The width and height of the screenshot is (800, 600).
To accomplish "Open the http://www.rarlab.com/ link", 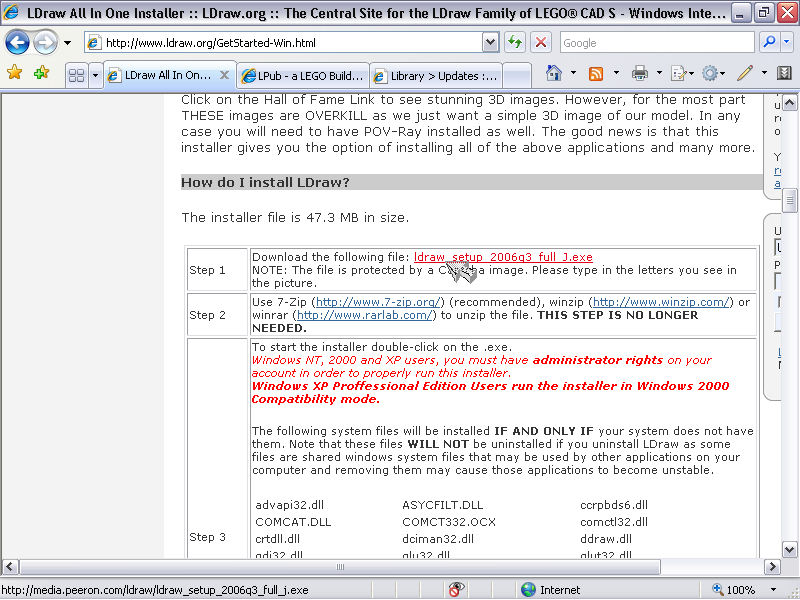I will coord(365,315).
